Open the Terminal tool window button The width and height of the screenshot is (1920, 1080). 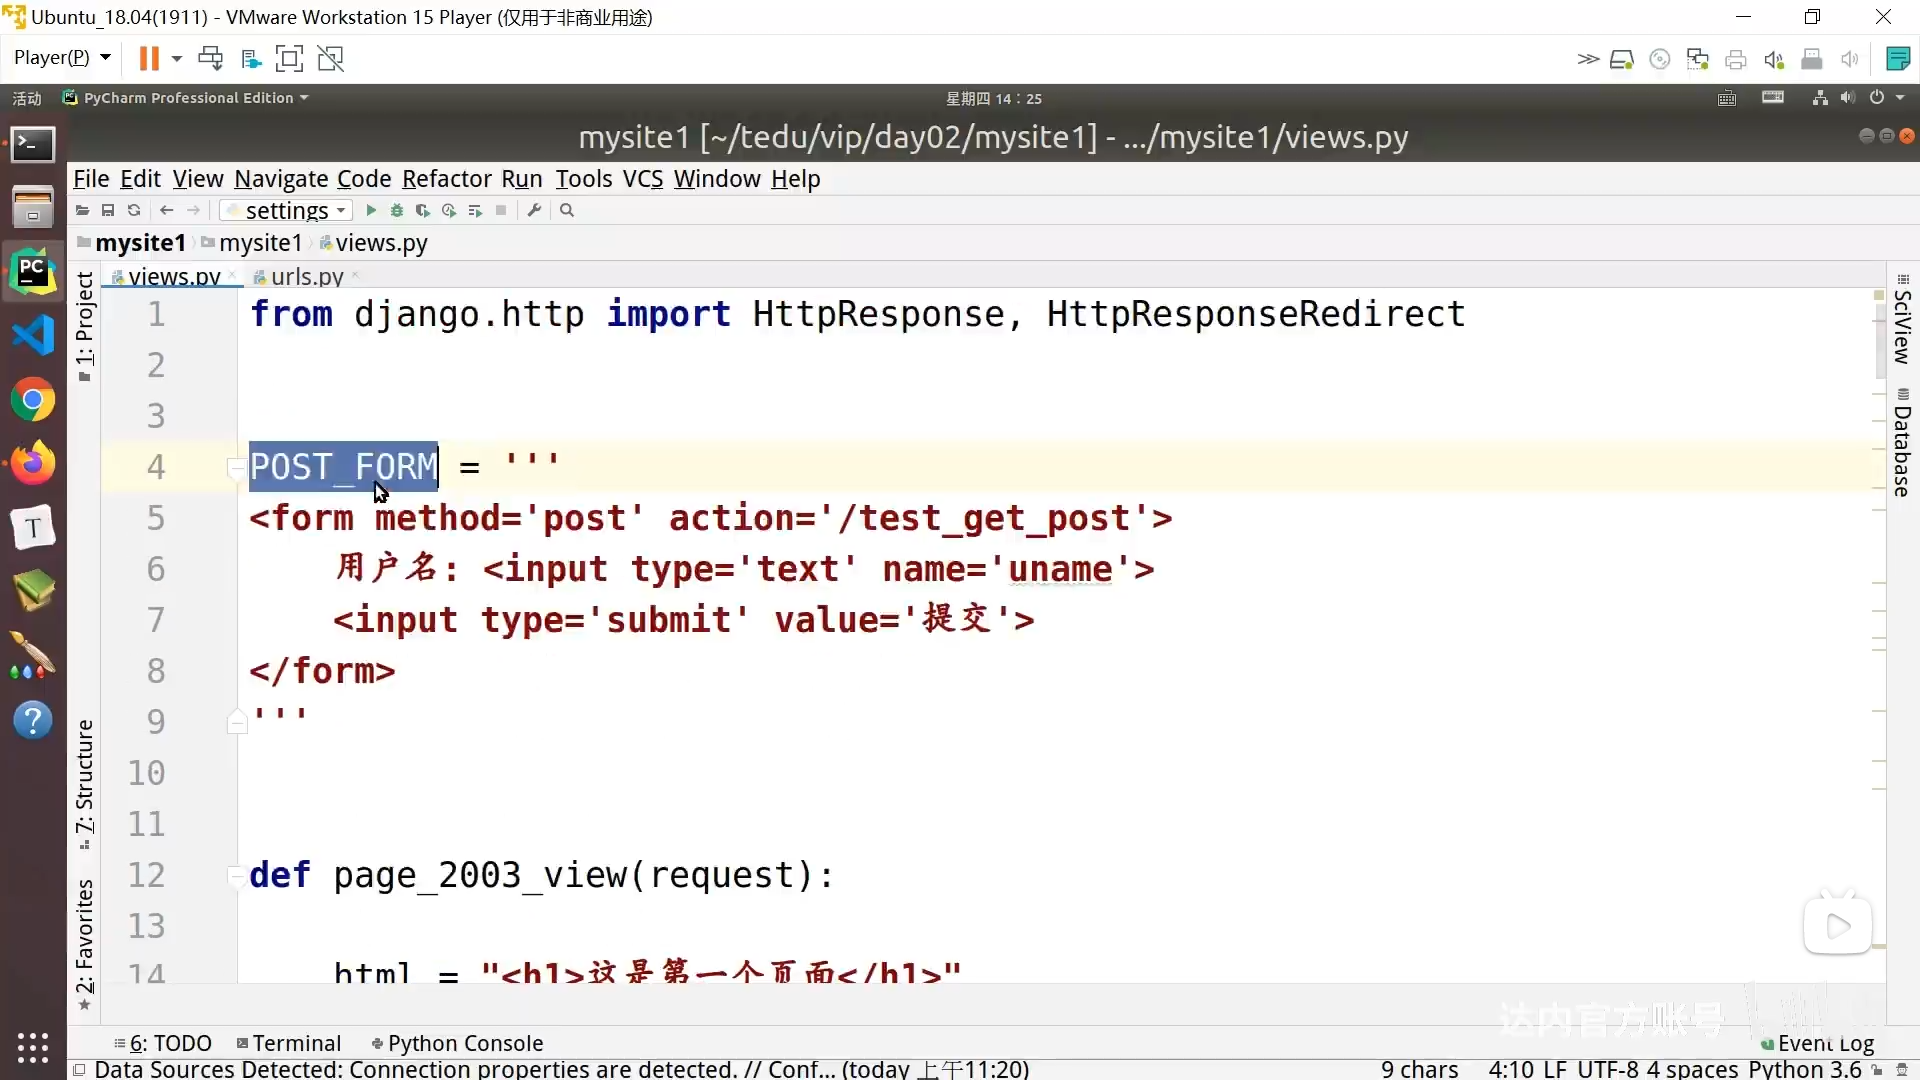(290, 1043)
